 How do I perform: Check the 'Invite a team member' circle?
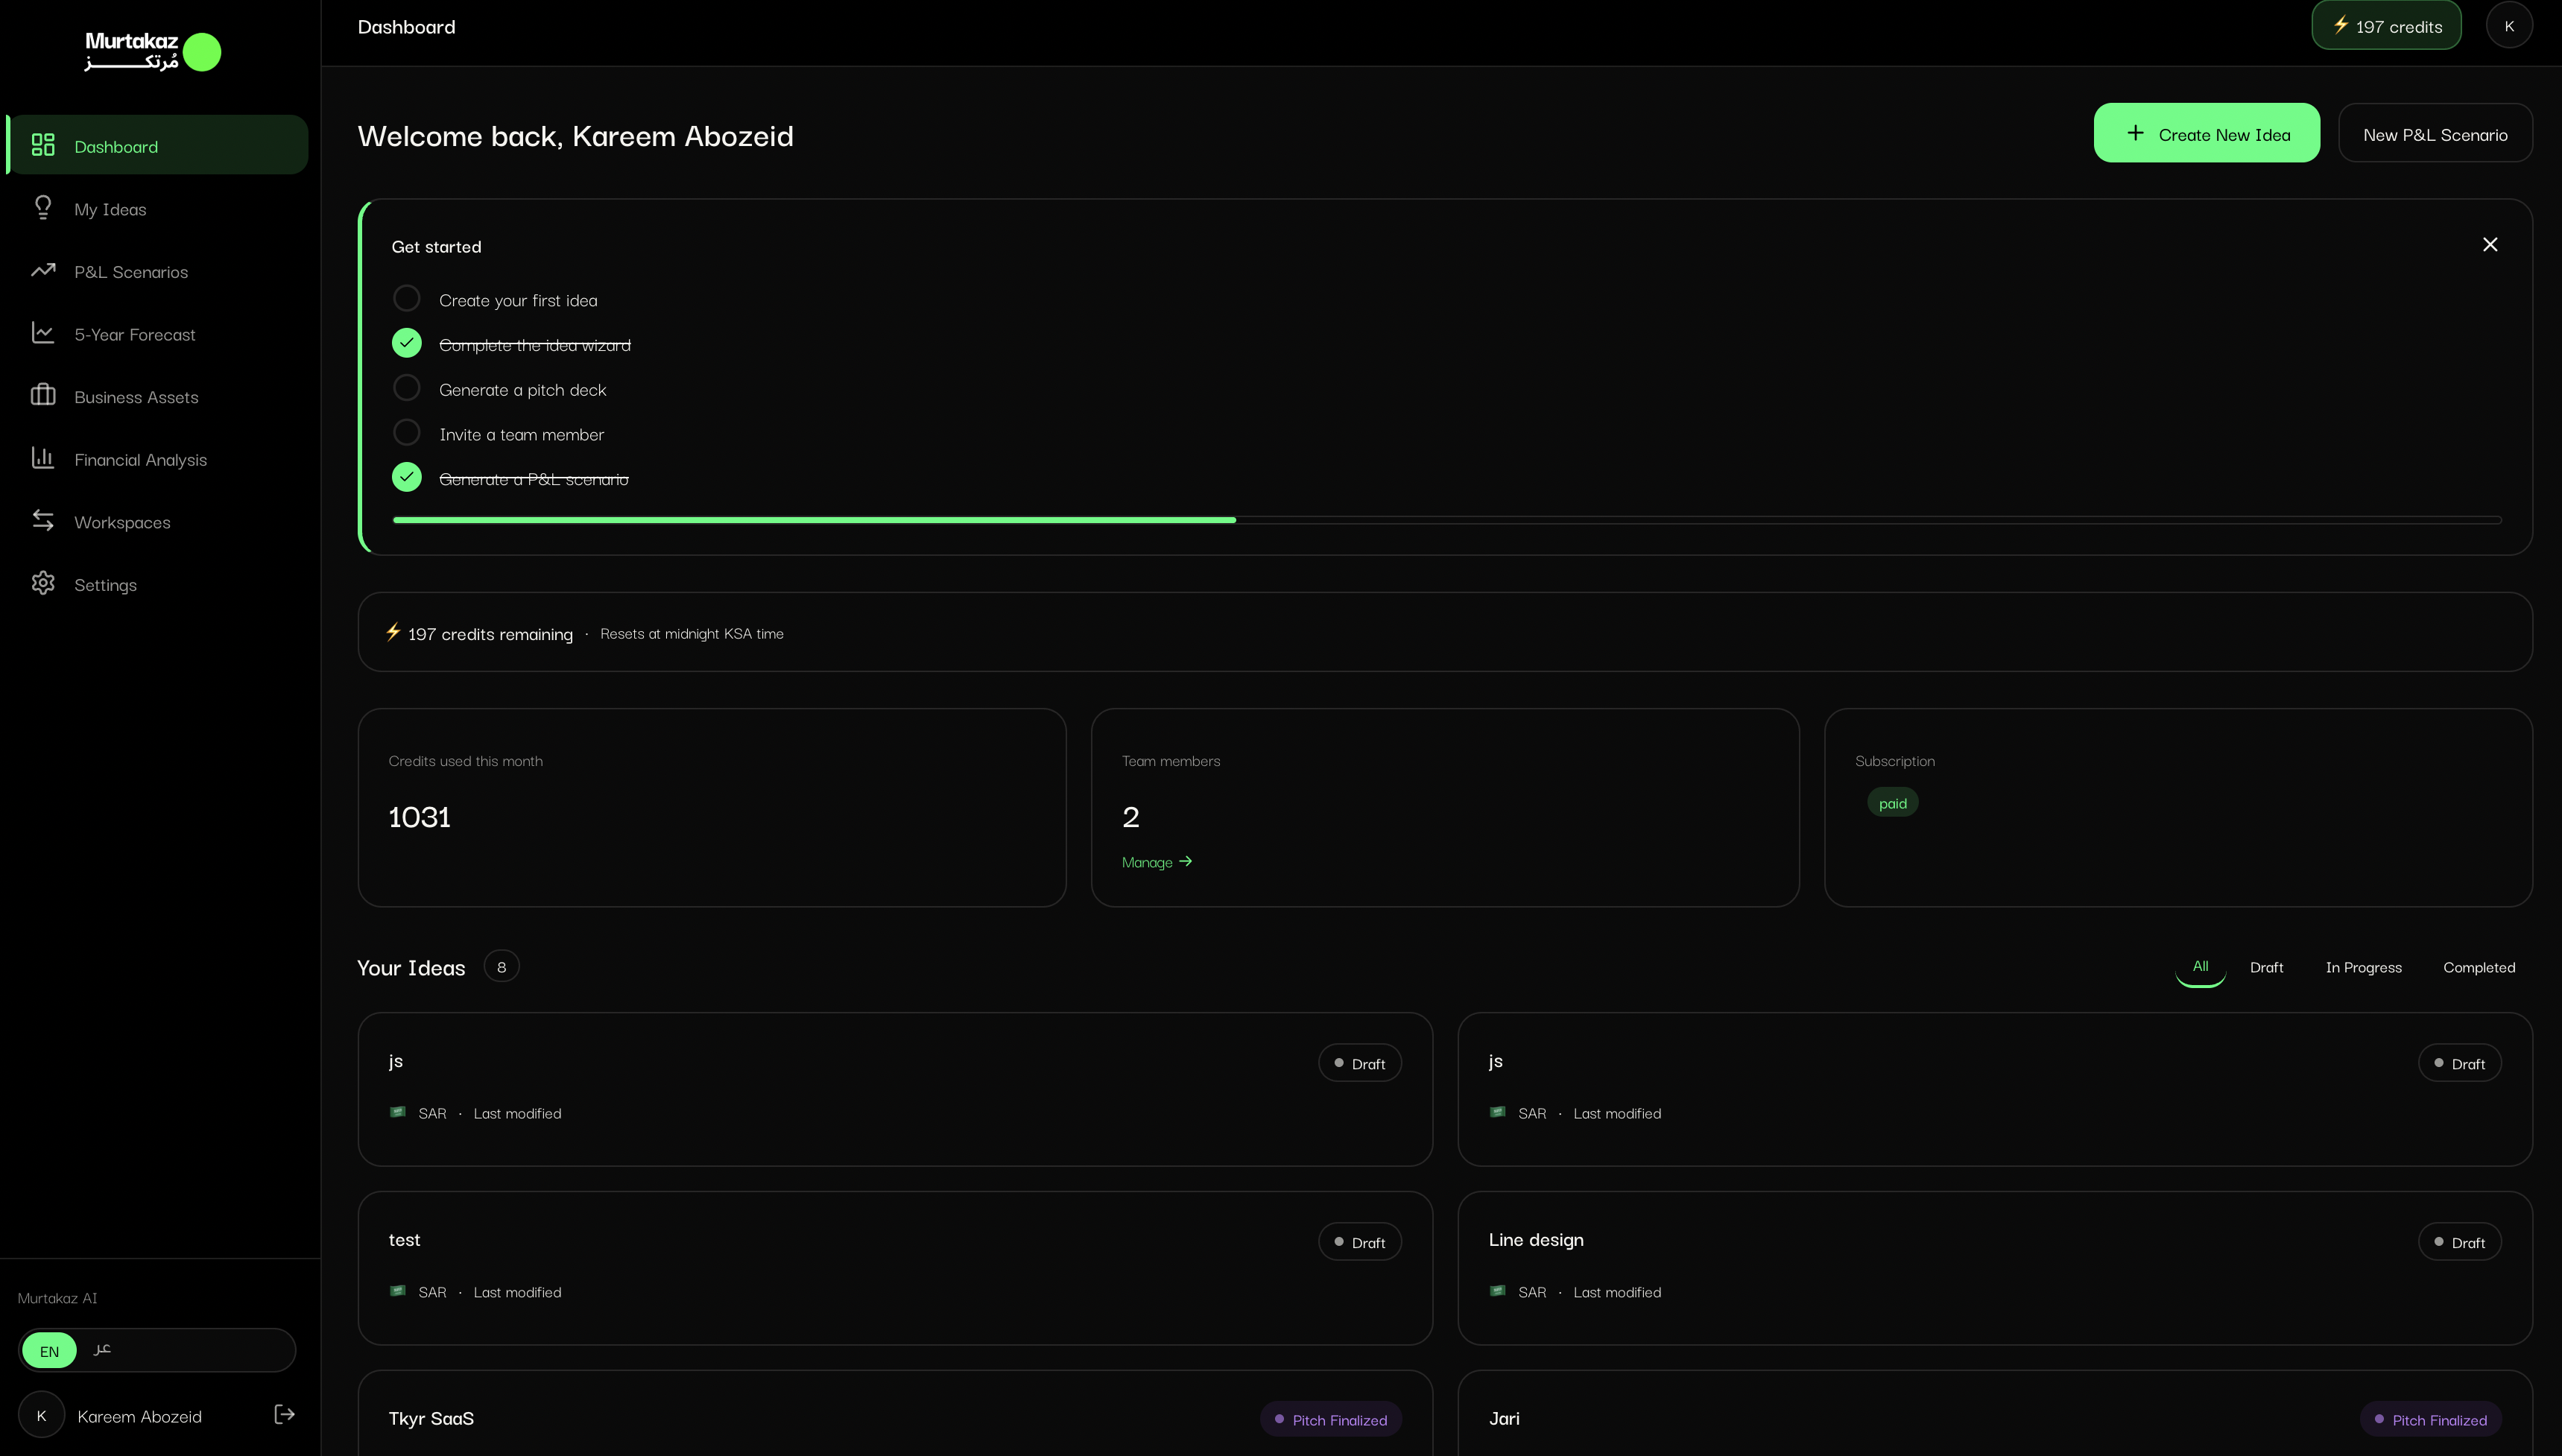pyautogui.click(x=407, y=433)
